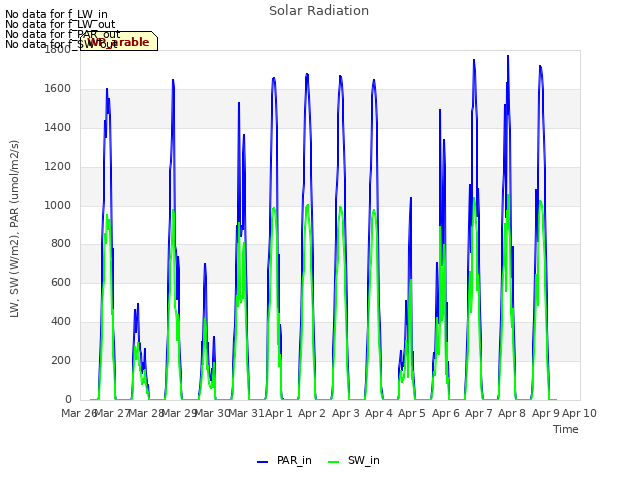Screen dimensions: 640x480
Task: Click the 'No data for f_LW_out' message
Action: (x=60, y=24)
